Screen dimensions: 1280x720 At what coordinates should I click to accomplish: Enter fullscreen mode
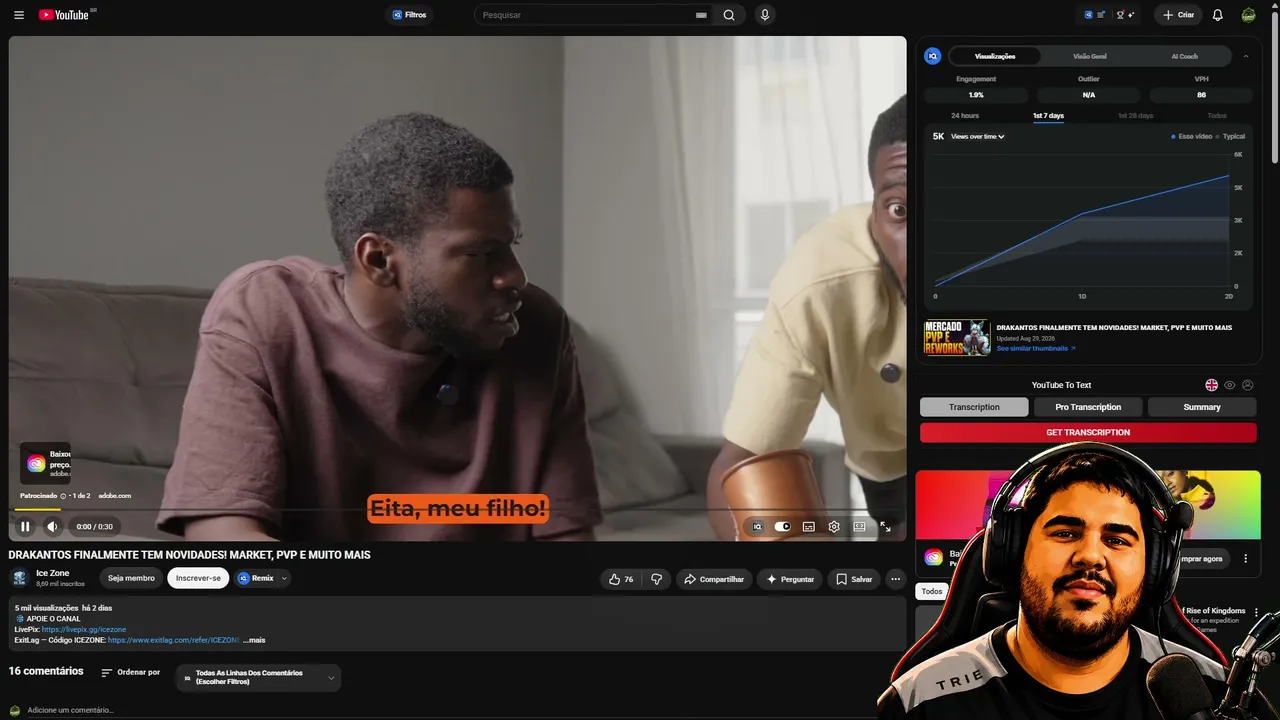885,526
